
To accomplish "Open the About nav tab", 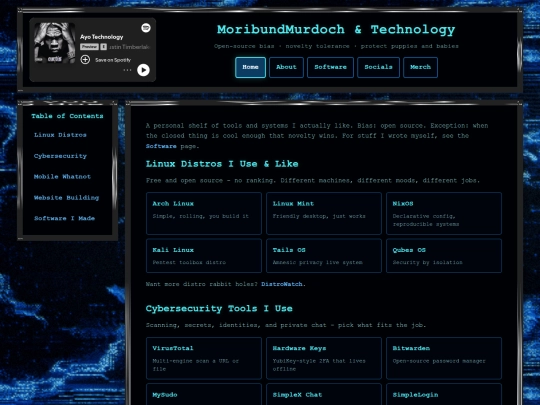I will 286,67.
